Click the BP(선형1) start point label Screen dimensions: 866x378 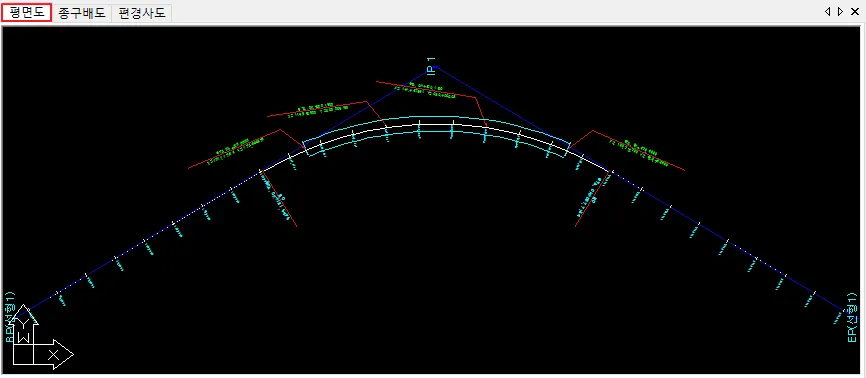click(10, 317)
